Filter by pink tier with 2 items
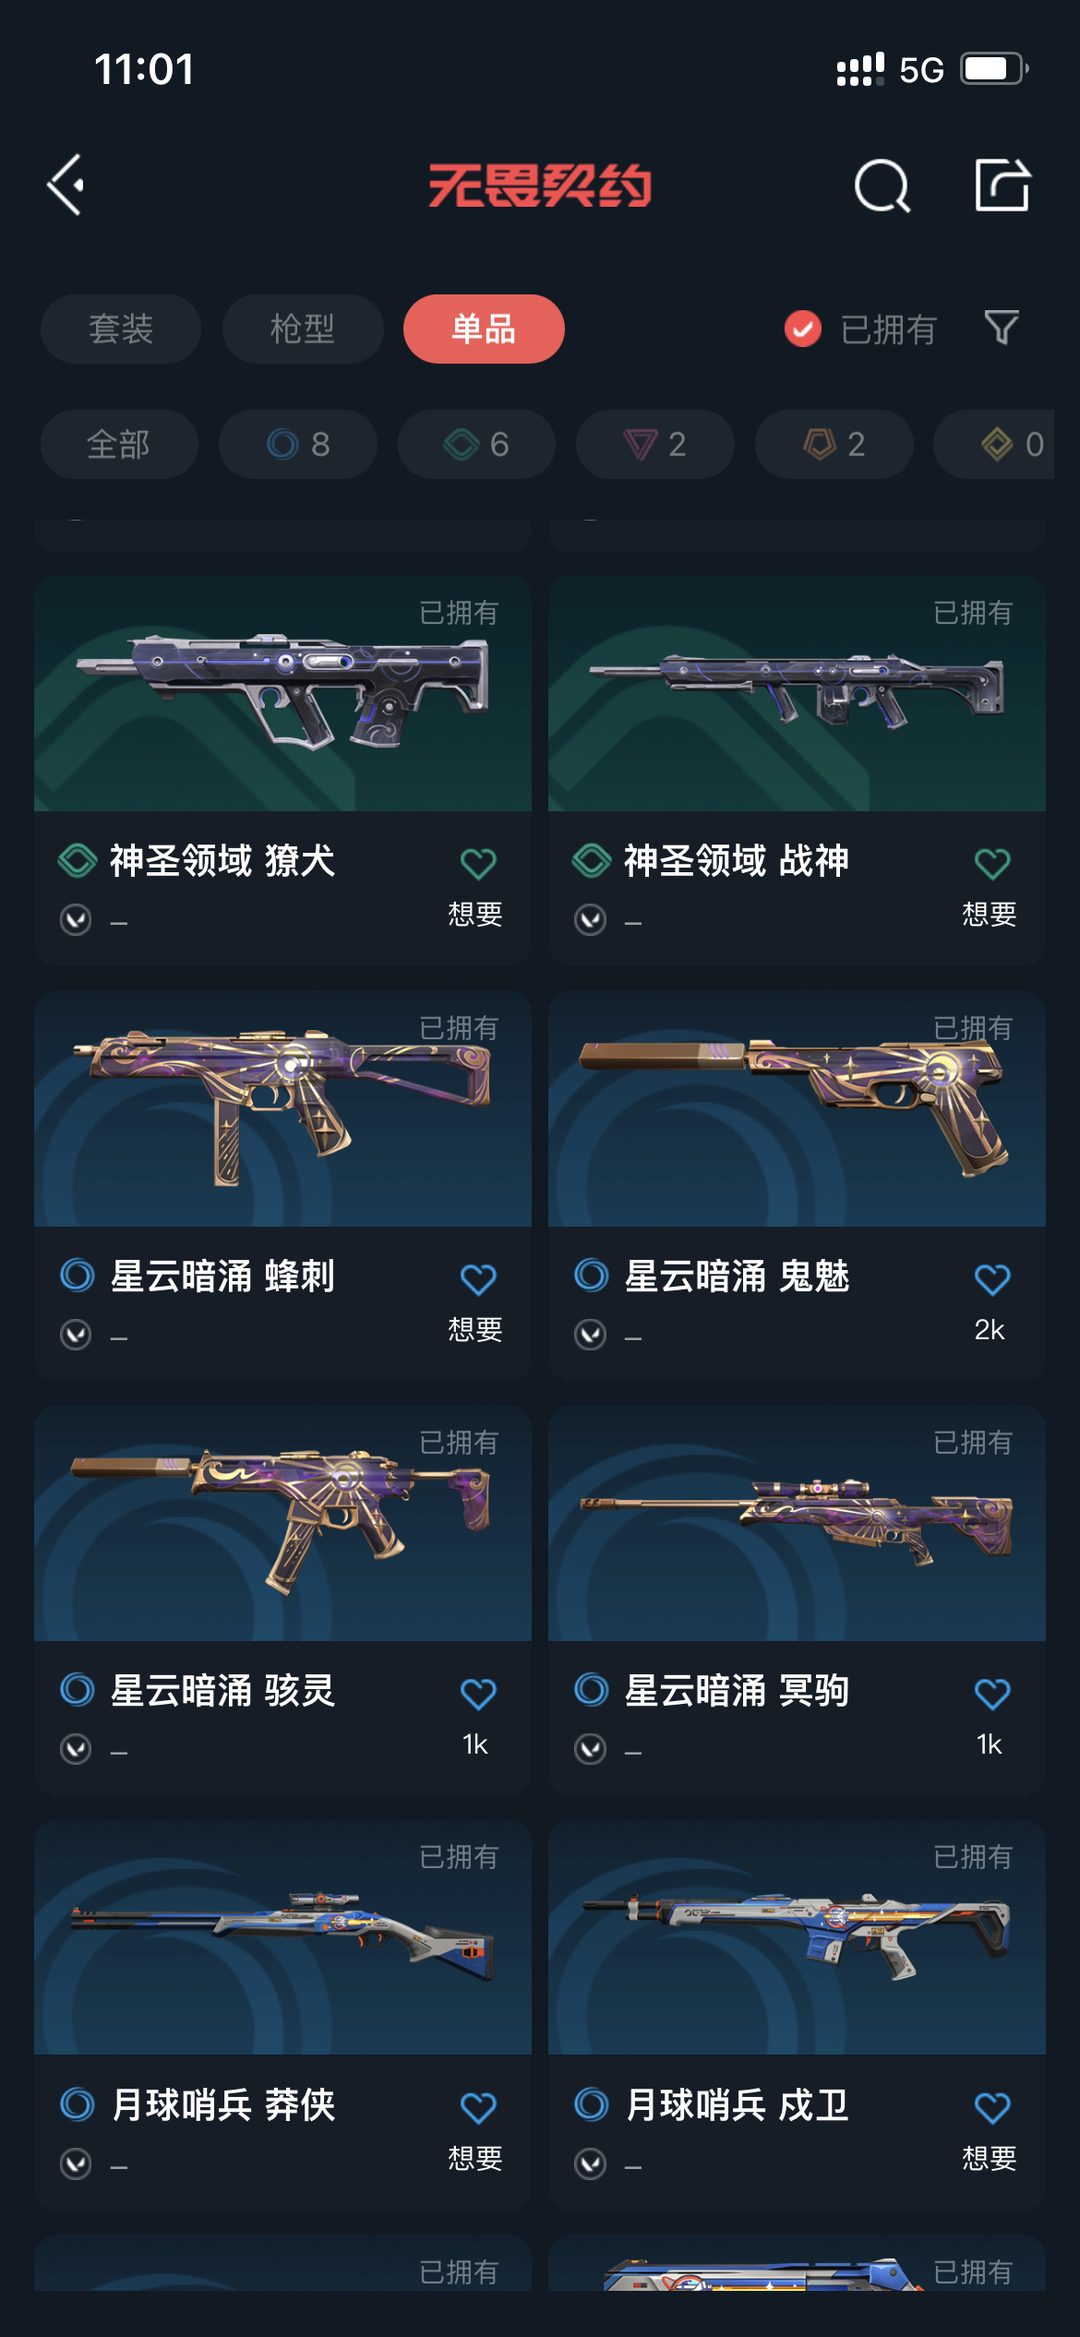1080x2337 pixels. 655,444
